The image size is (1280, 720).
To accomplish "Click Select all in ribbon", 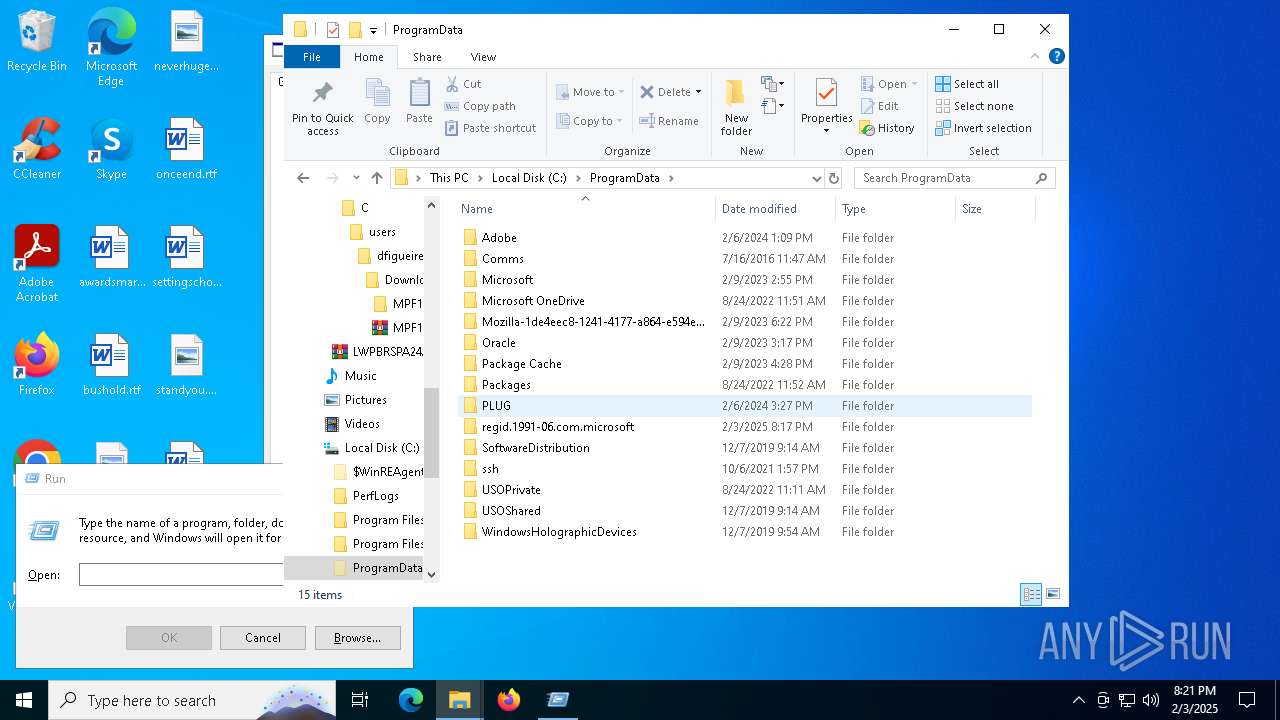I will click(x=967, y=84).
